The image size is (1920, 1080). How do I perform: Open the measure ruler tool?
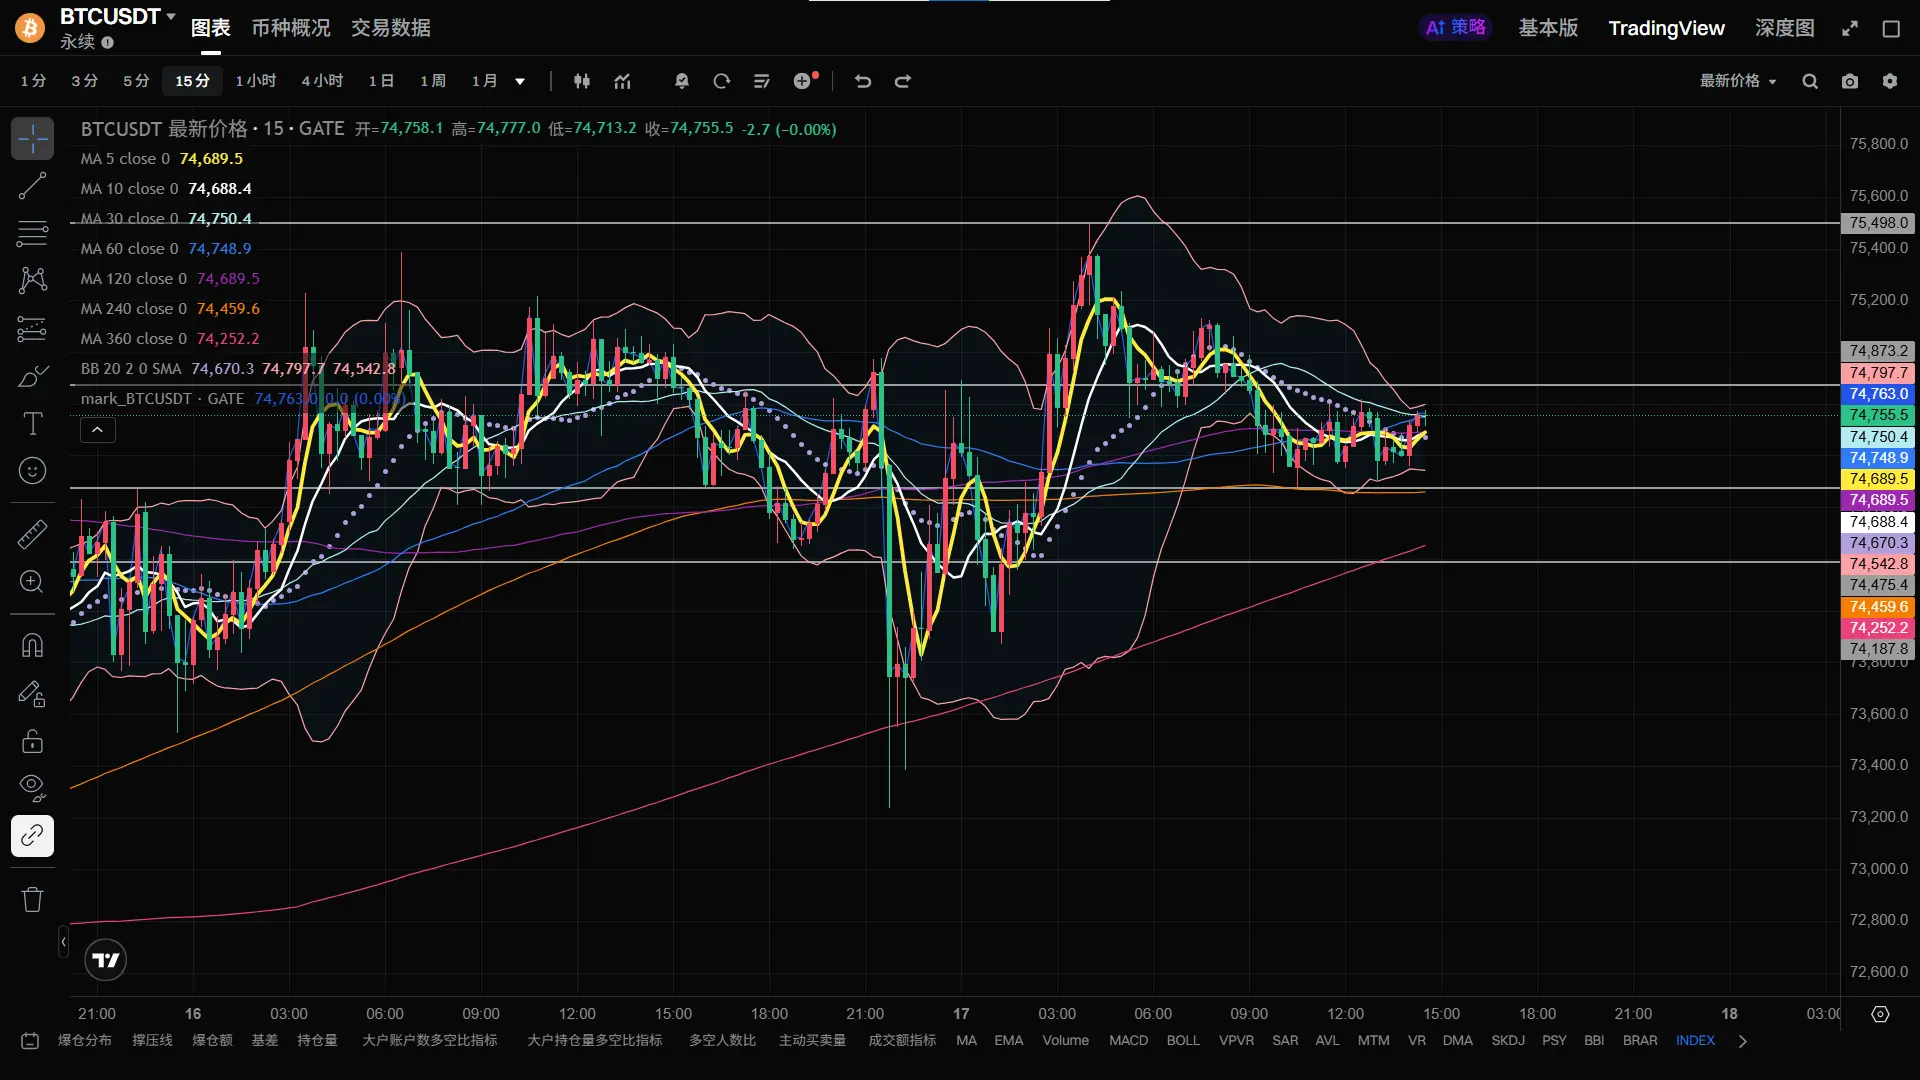[32, 534]
